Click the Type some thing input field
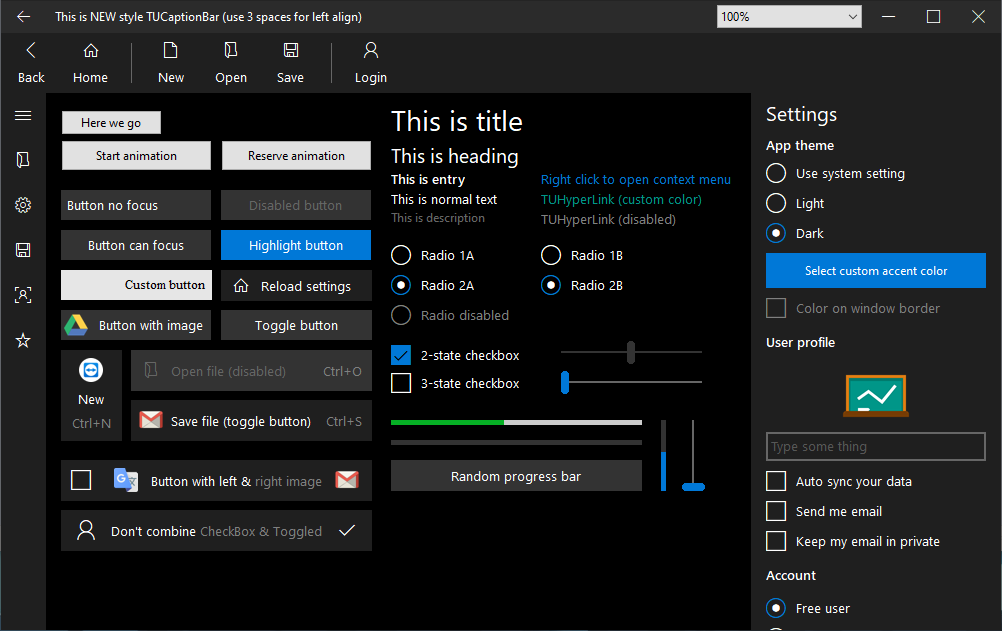 [x=875, y=446]
